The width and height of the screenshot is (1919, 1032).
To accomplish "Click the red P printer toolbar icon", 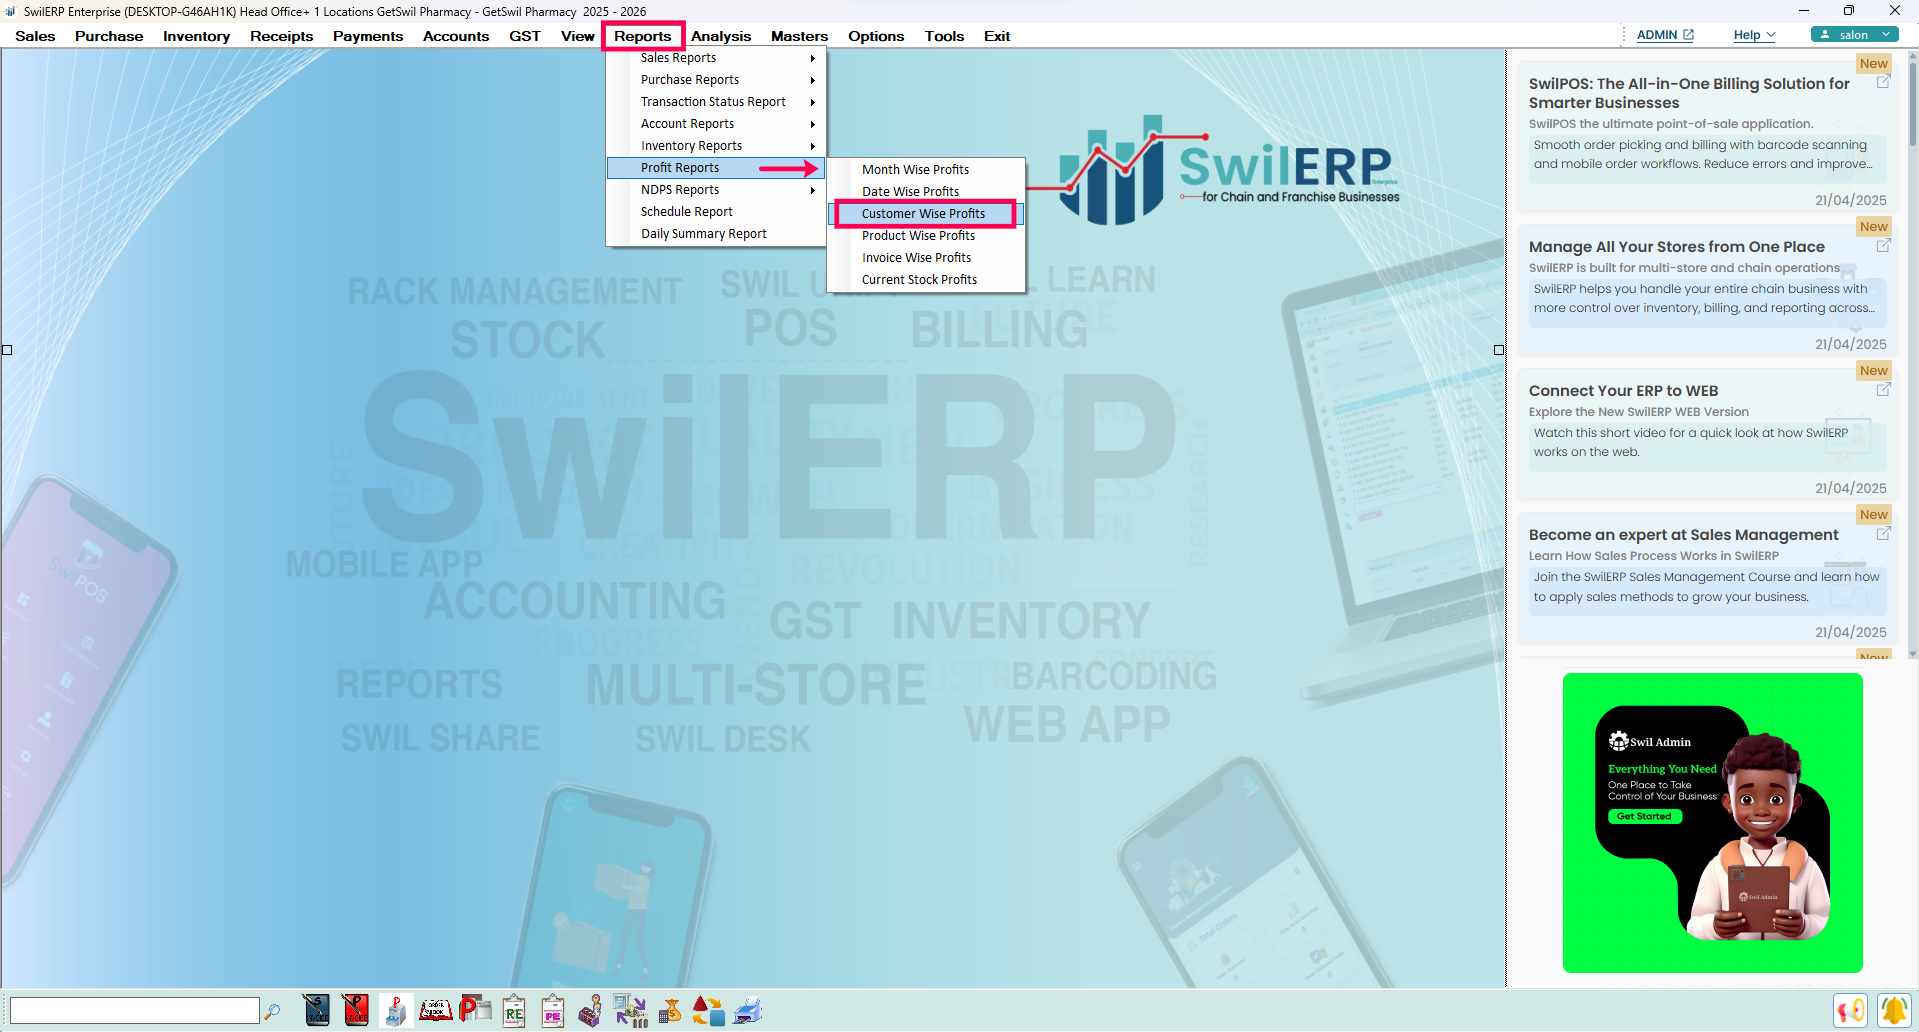I will click(x=475, y=1010).
